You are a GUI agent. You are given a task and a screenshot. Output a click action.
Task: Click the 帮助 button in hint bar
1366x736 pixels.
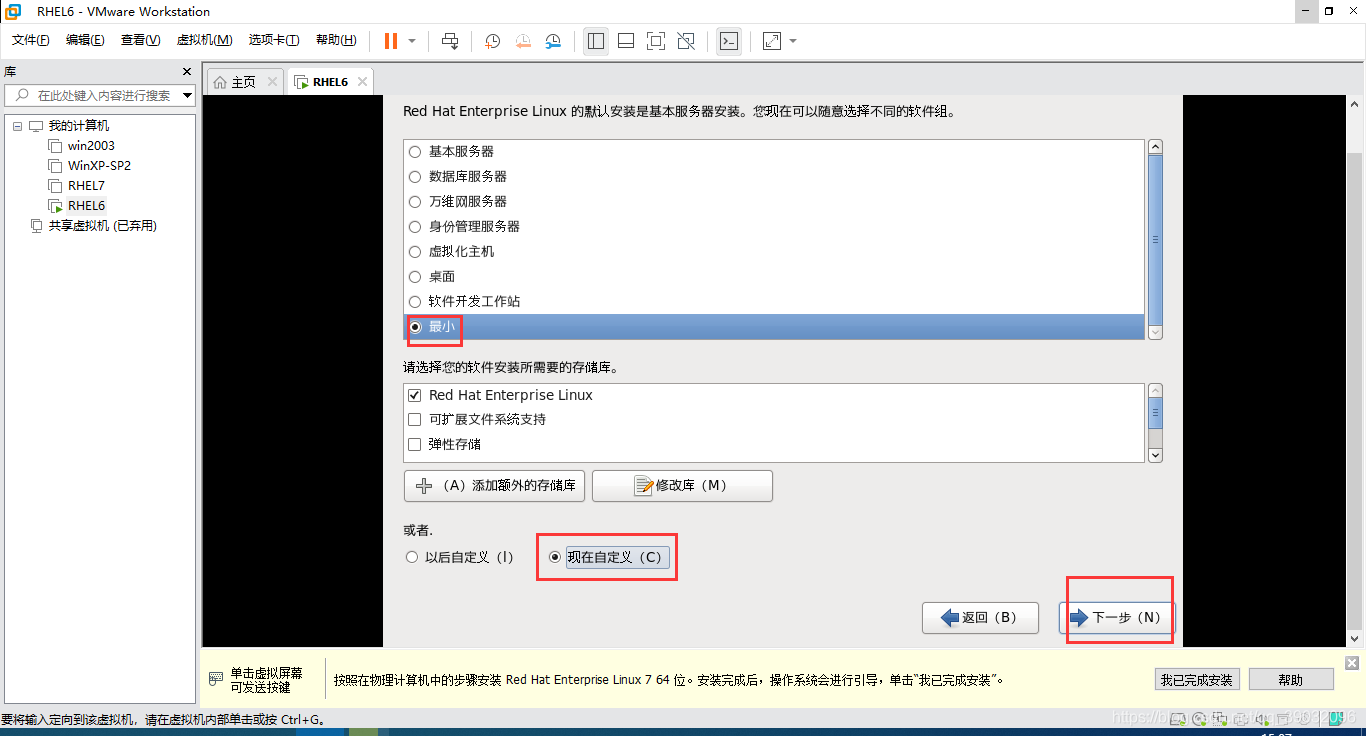[x=1291, y=680]
